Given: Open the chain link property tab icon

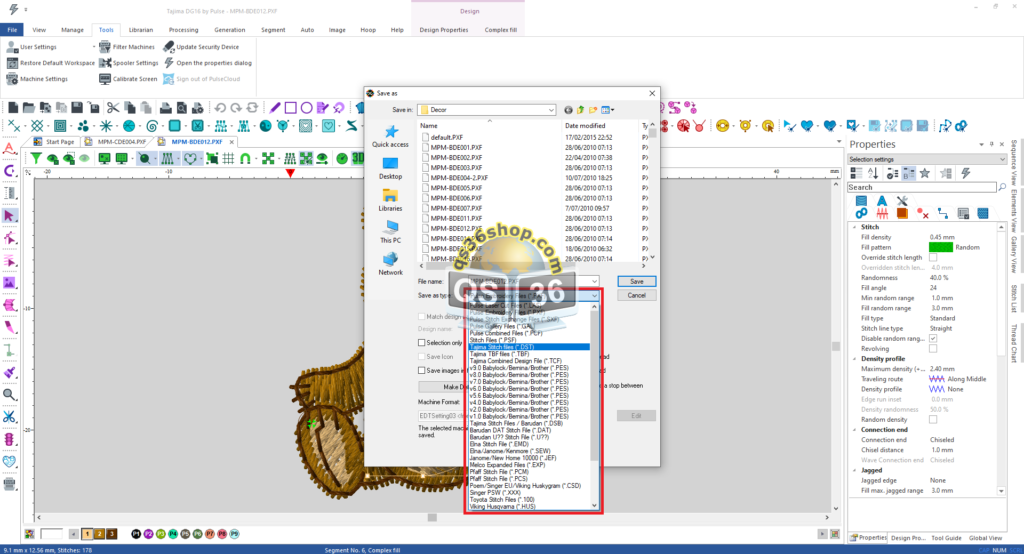Looking at the screenshot, I should pos(861,214).
